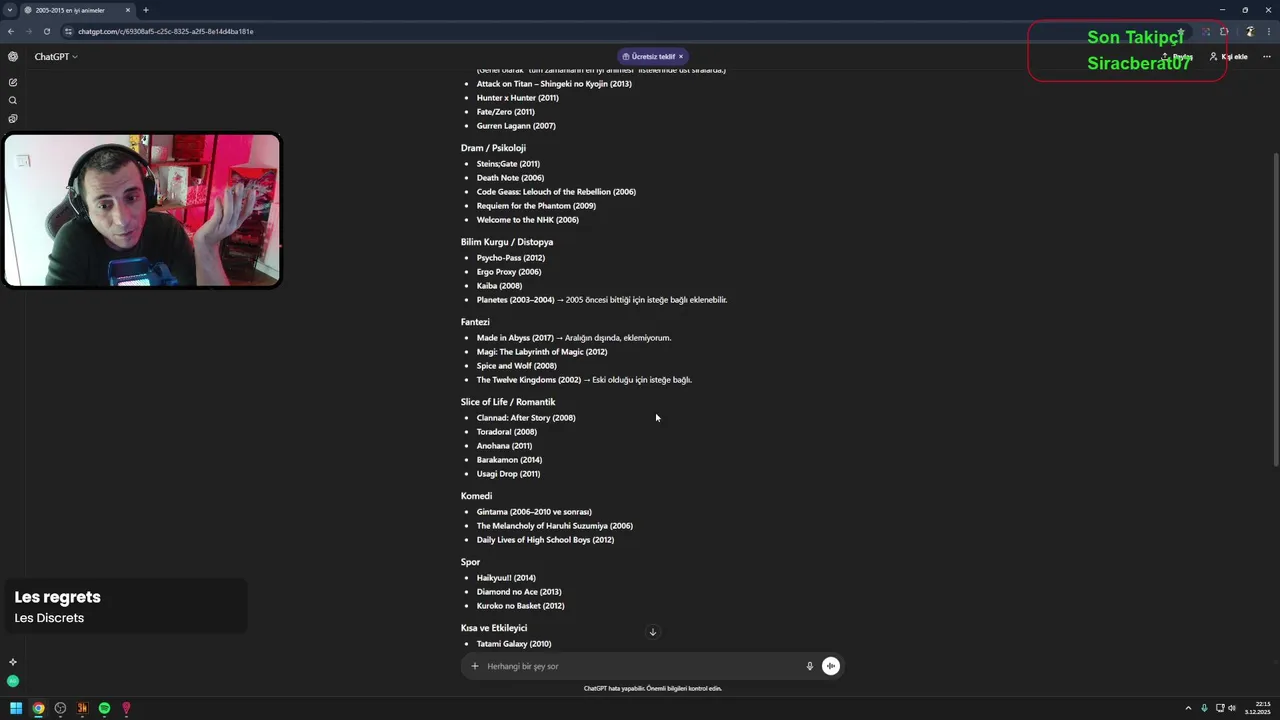This screenshot has height=720, width=1280.
Task: Open the taskbar volume icon
Action: (1231, 708)
